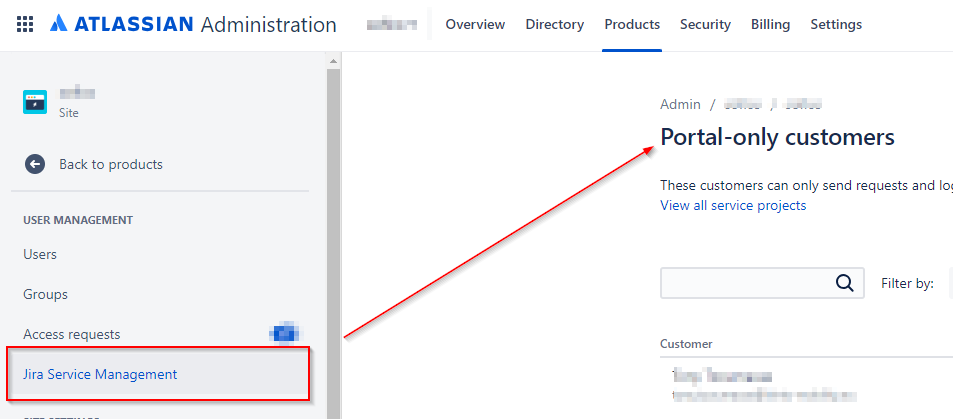Select Jira Service Management sidebar item
This screenshot has width=953, height=419.
pos(159,374)
